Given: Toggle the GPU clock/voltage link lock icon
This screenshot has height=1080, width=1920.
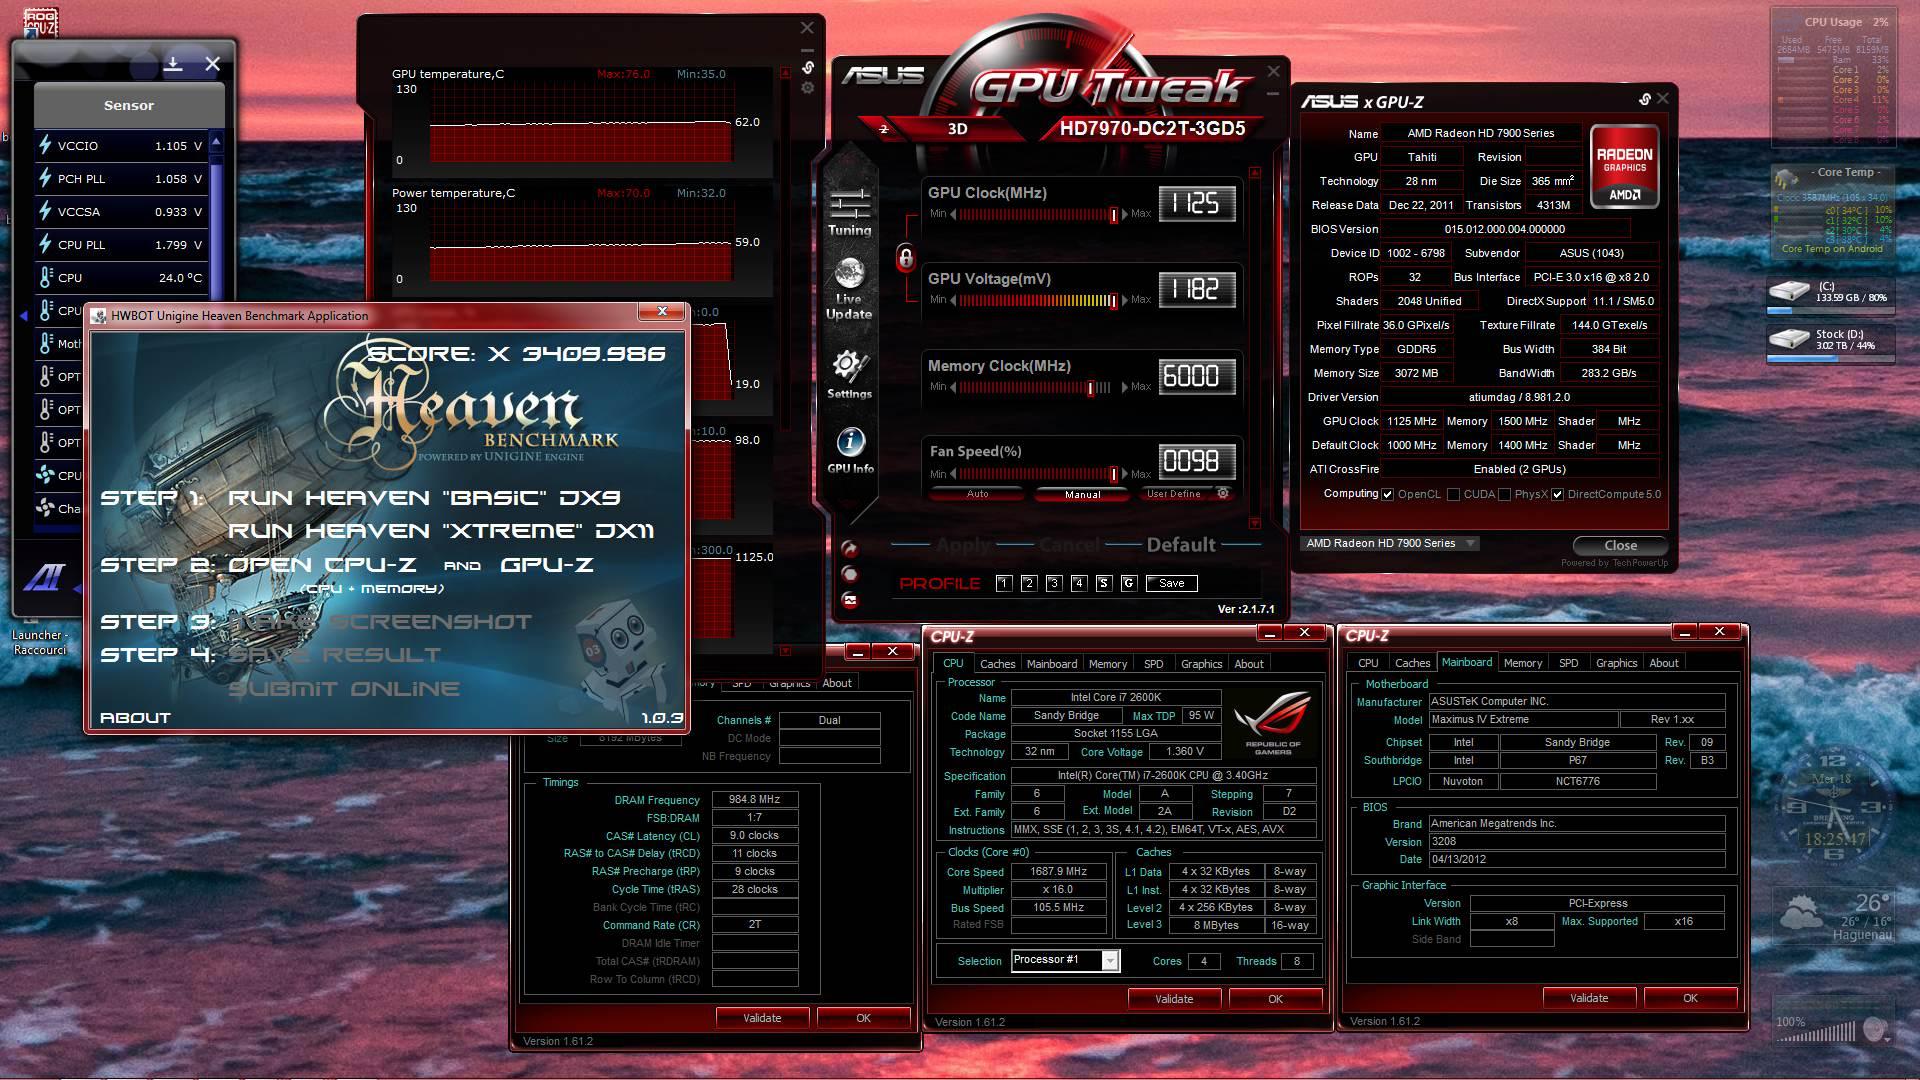Looking at the screenshot, I should point(905,258).
